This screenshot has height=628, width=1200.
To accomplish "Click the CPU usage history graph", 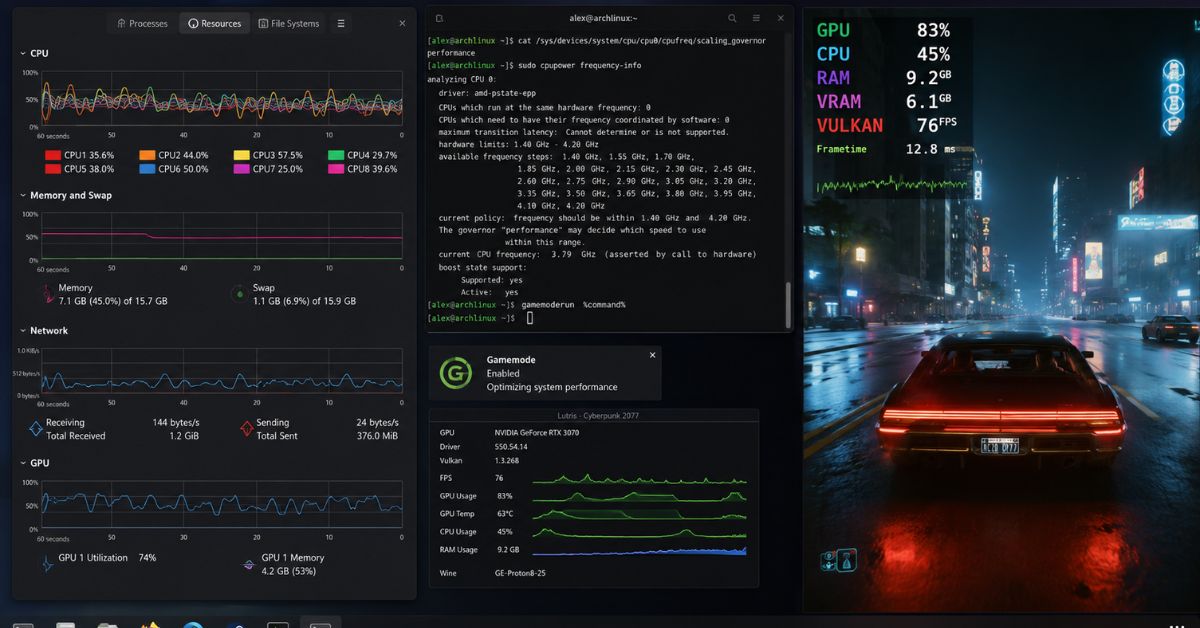I will click(x=221, y=99).
